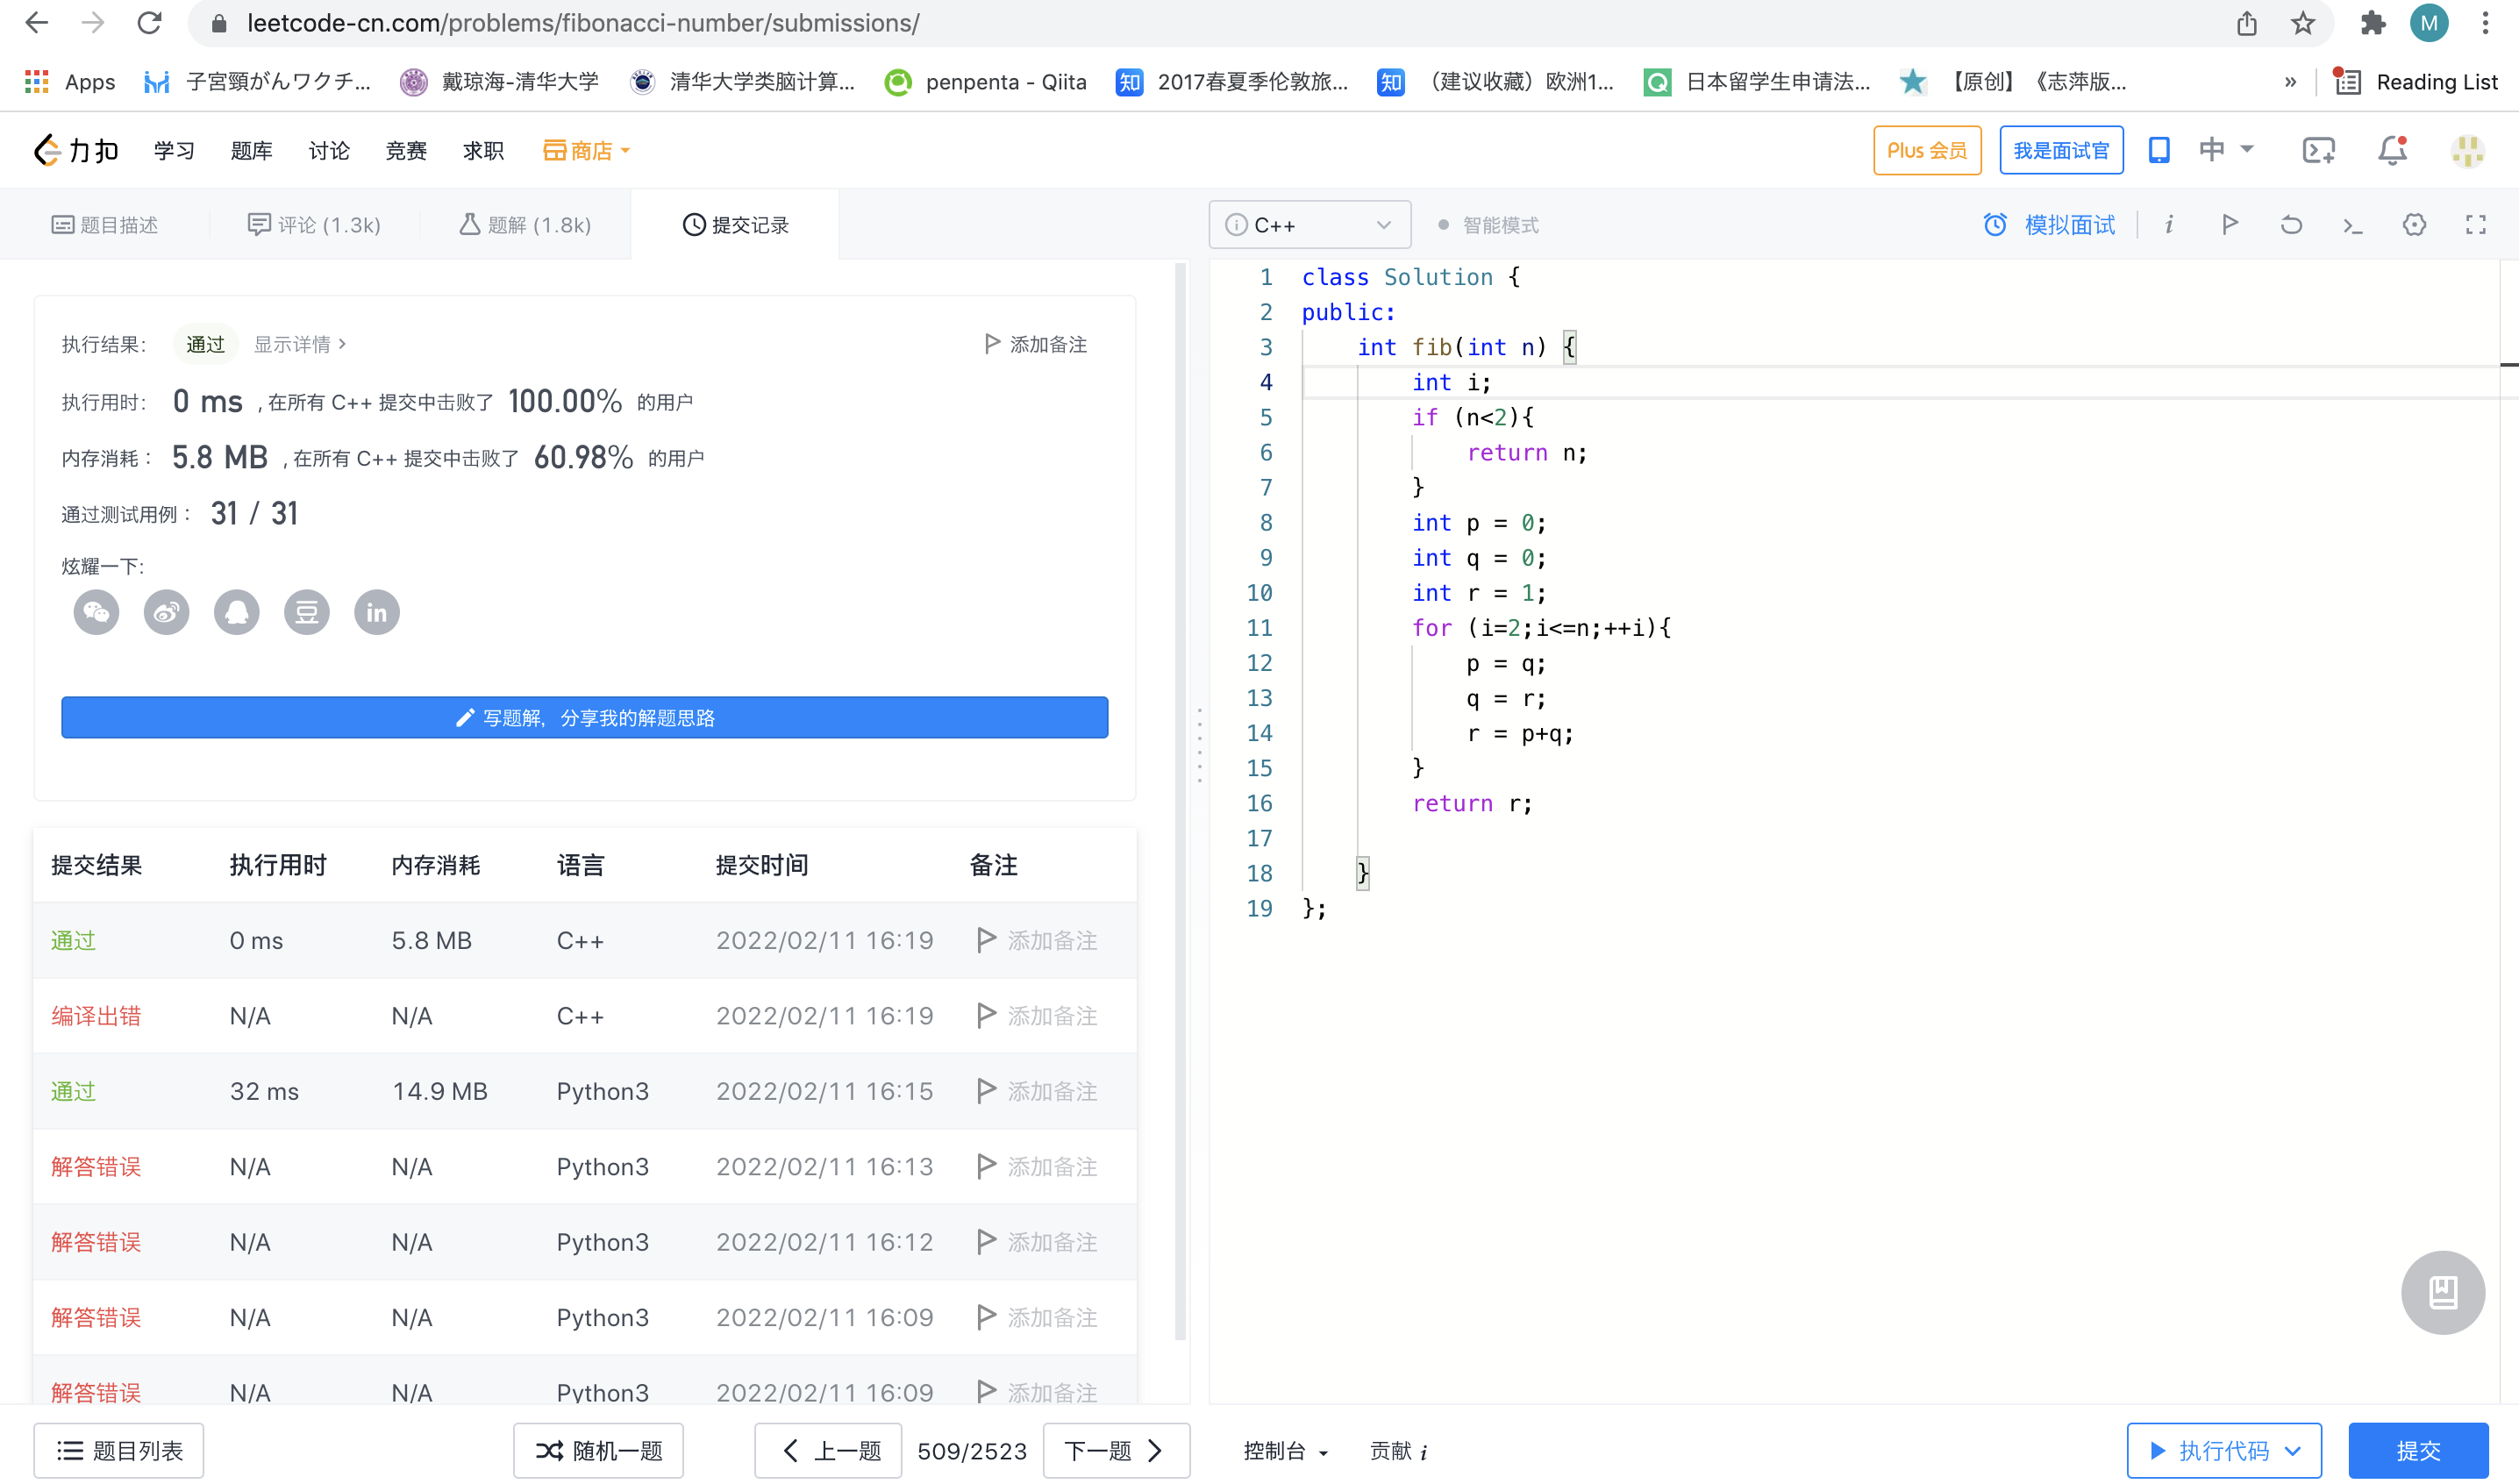Open the terminal console icon in editor toolbar
This screenshot has height=1484, width=2519.
point(2352,225)
